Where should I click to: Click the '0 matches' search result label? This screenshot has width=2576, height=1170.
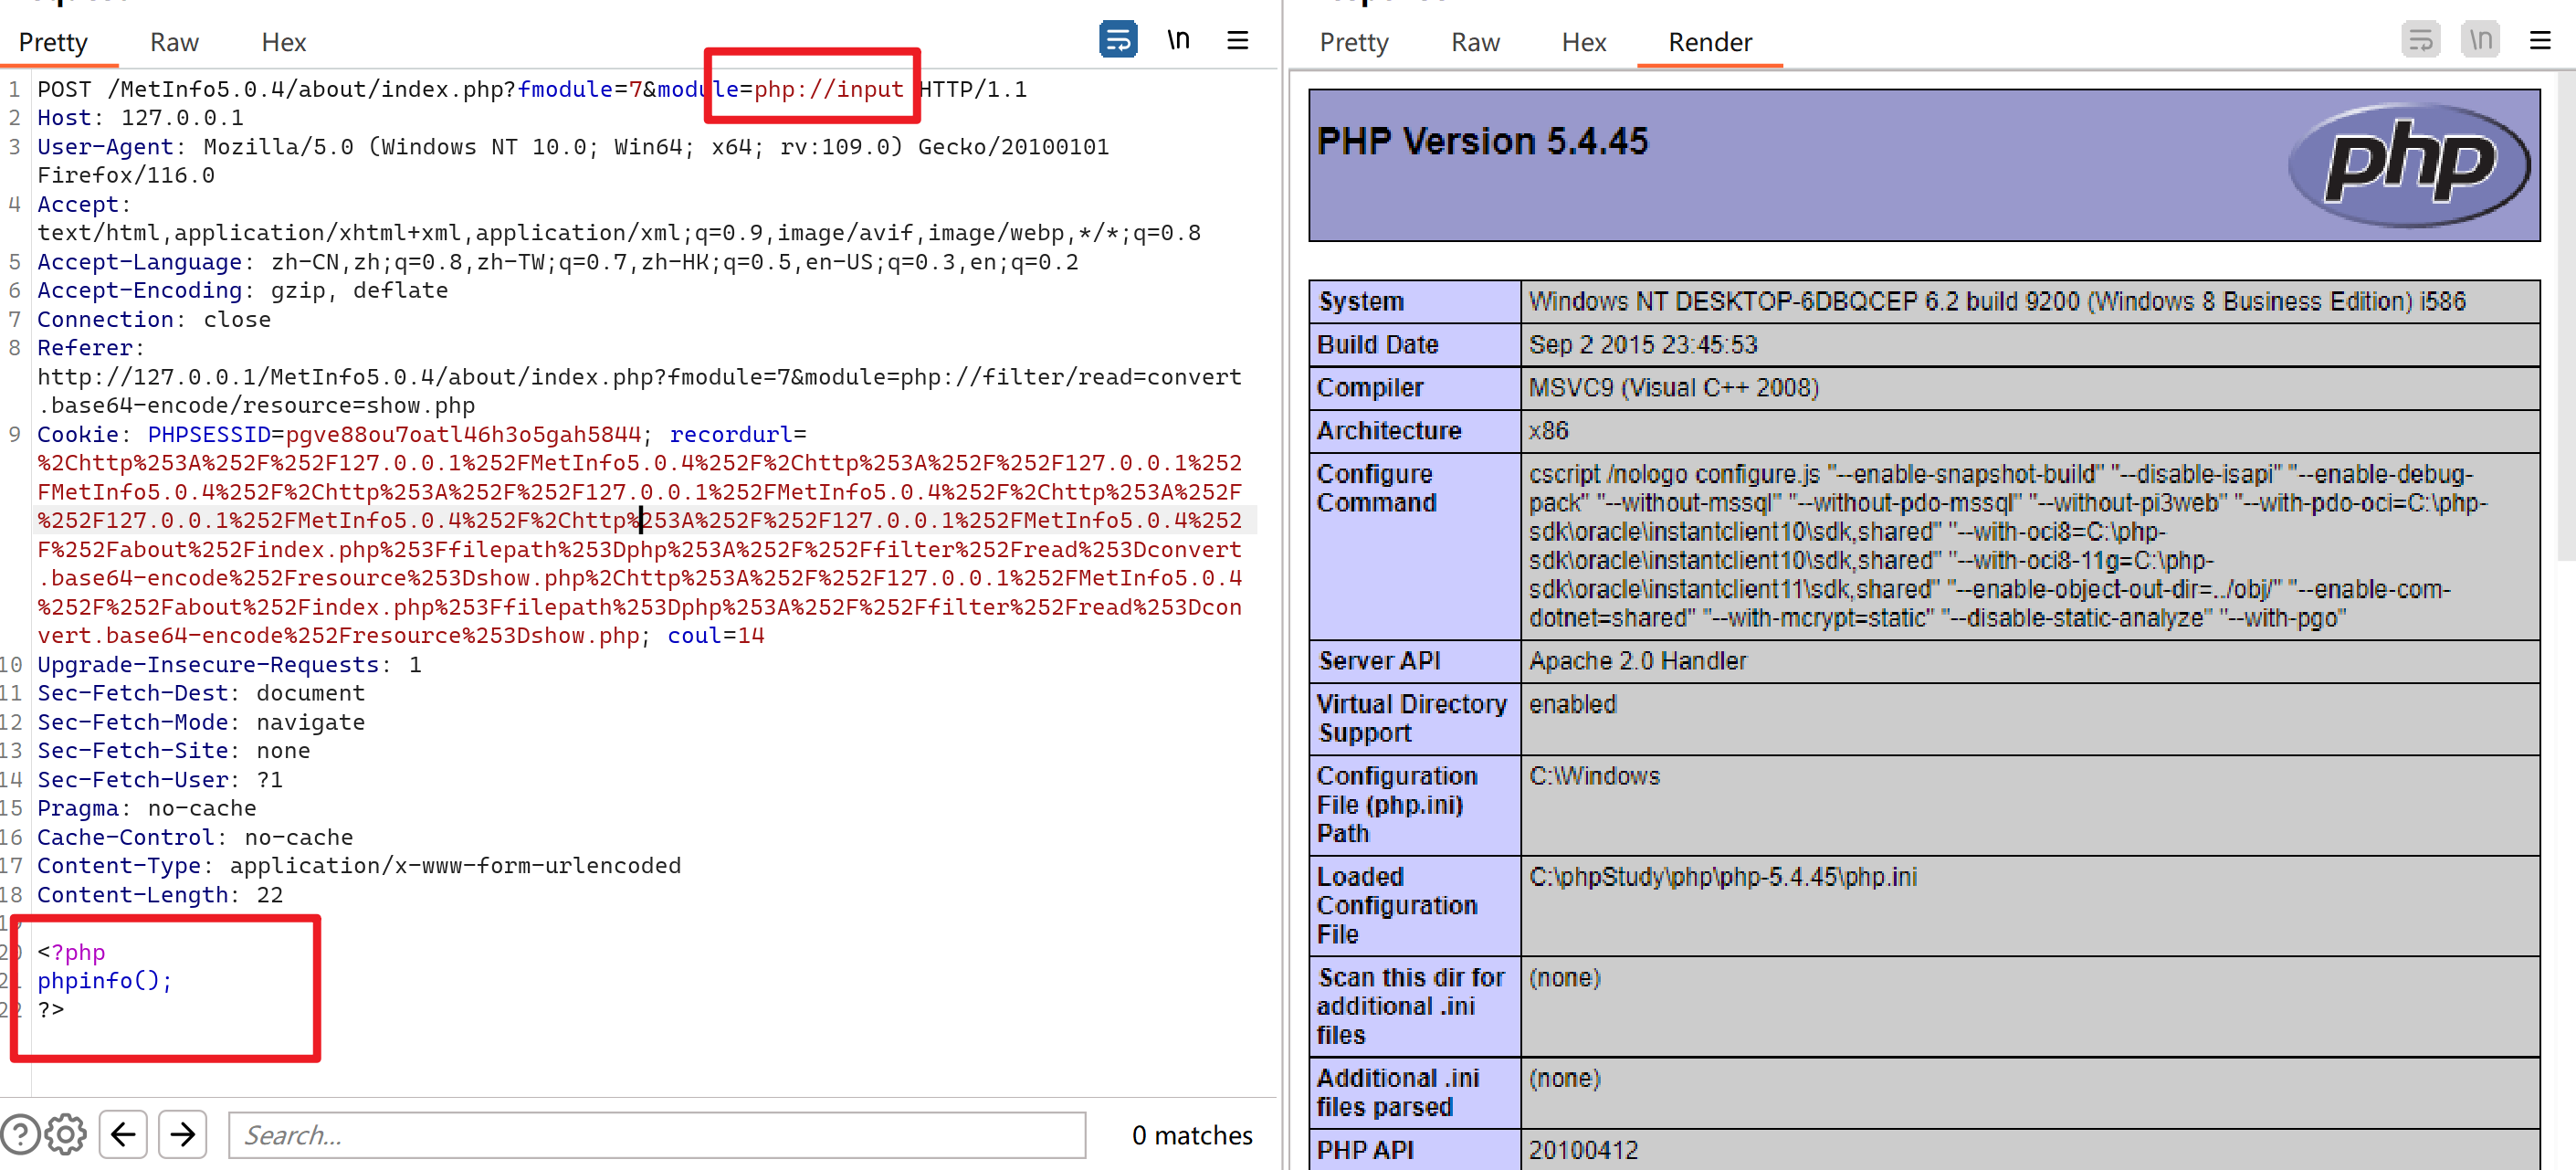(1191, 1135)
